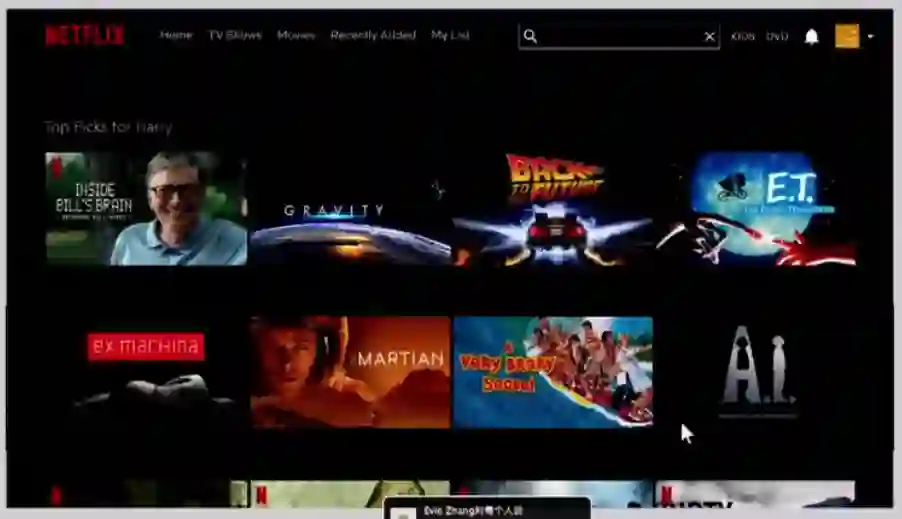Viewport: 902px width, 519px height.
Task: Click the search magnifier icon
Action: pyautogui.click(x=530, y=36)
